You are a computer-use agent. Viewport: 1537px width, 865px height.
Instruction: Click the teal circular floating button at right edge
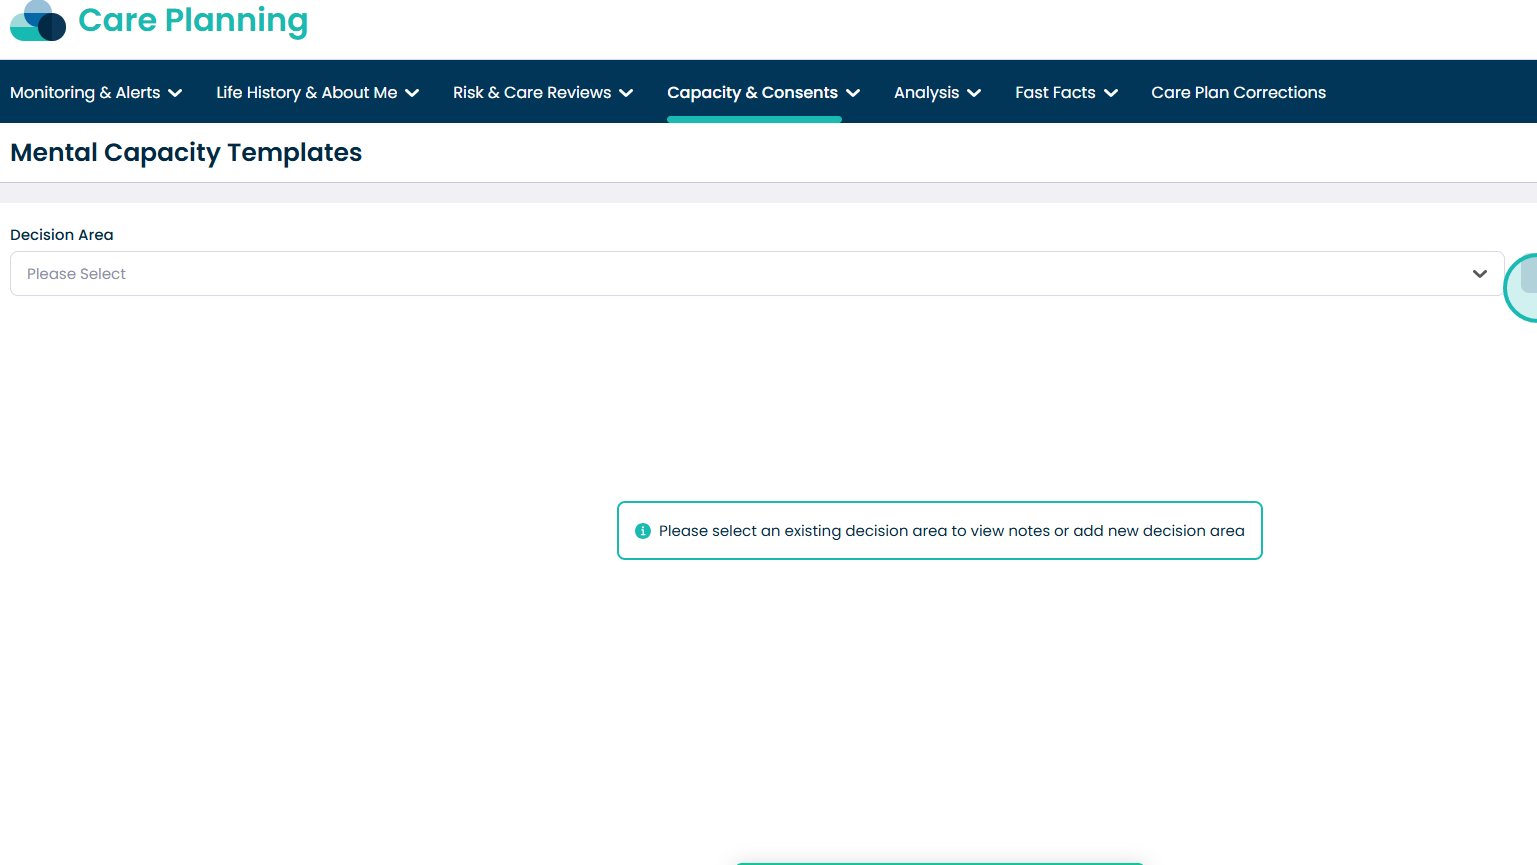click(1523, 287)
